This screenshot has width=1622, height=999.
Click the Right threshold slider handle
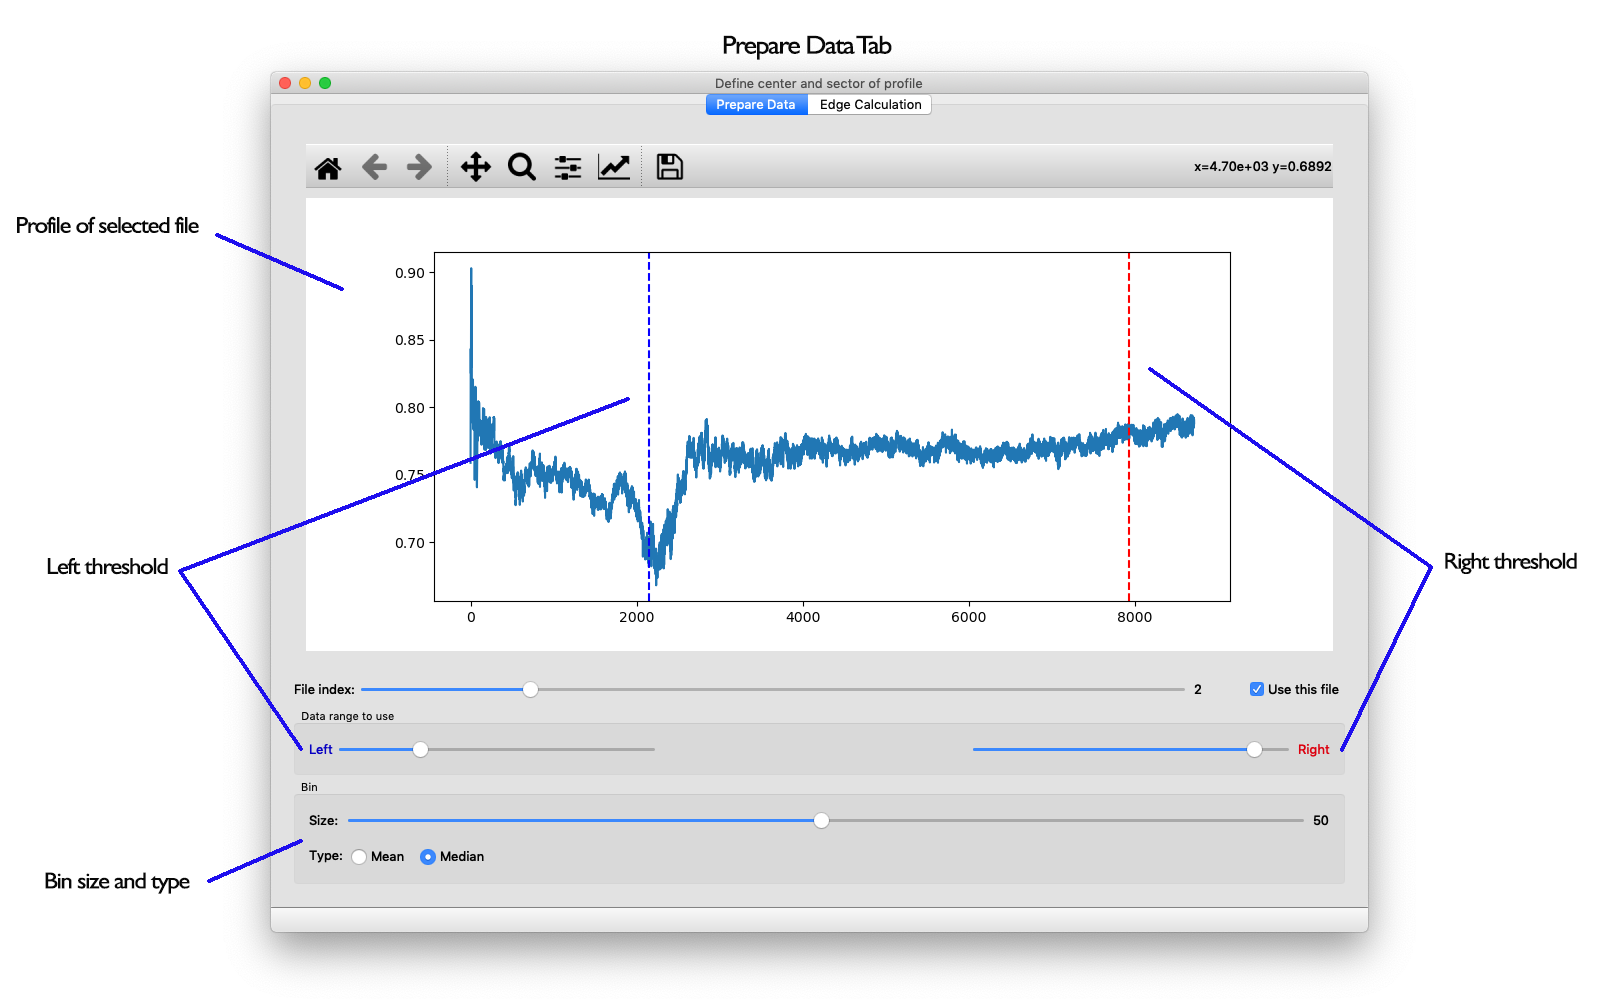coord(1254,749)
